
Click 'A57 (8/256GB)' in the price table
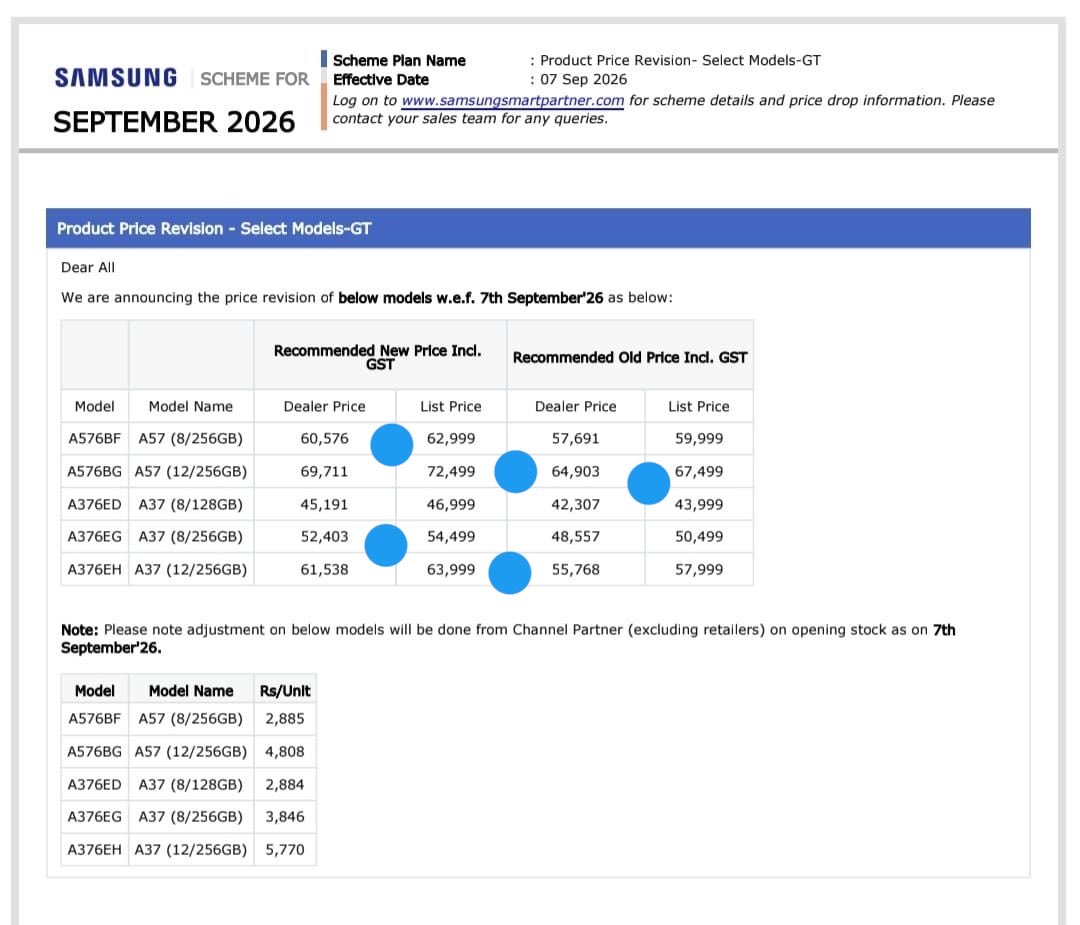(191, 439)
